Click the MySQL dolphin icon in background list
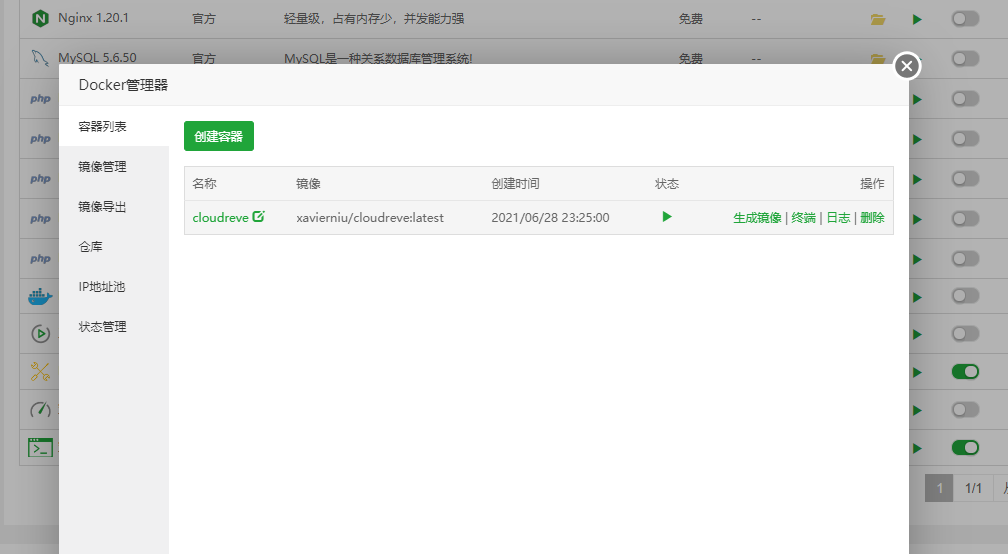 (40, 58)
